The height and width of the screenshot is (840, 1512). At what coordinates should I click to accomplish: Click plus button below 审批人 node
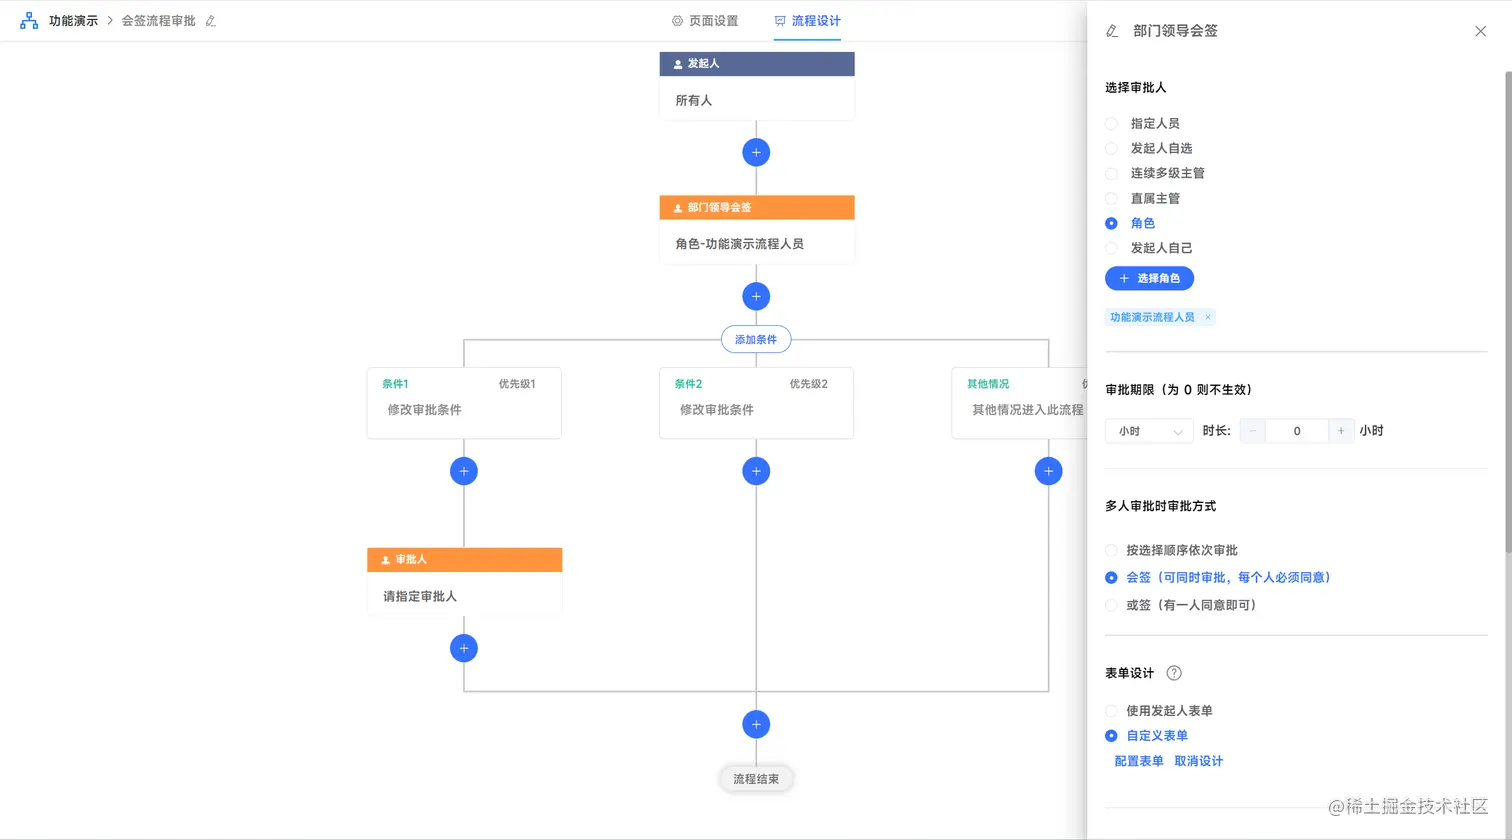tap(464, 648)
